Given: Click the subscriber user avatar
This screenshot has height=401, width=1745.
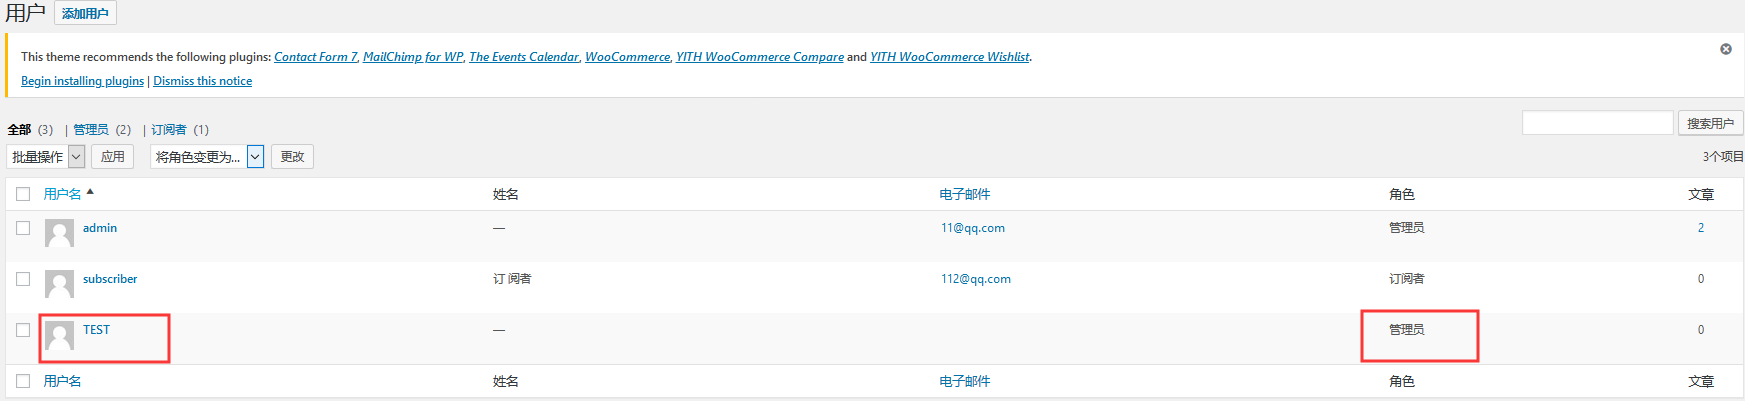Looking at the screenshot, I should pos(60,284).
